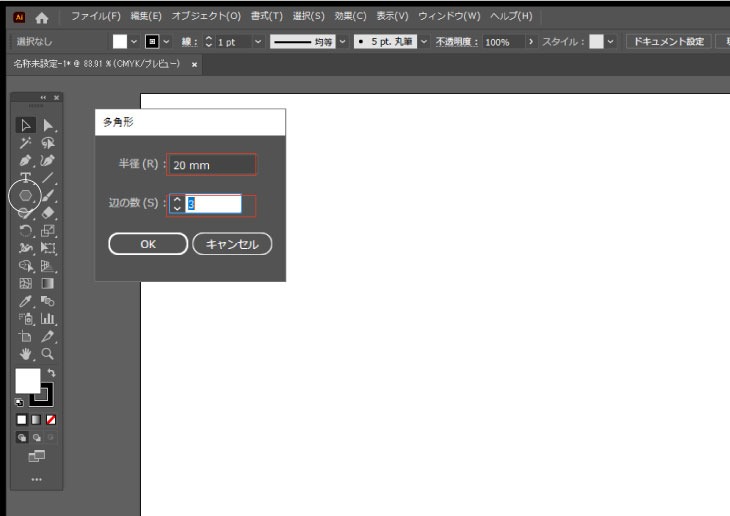730x516 pixels.
Task: Select the Hand tool
Action: (27, 354)
